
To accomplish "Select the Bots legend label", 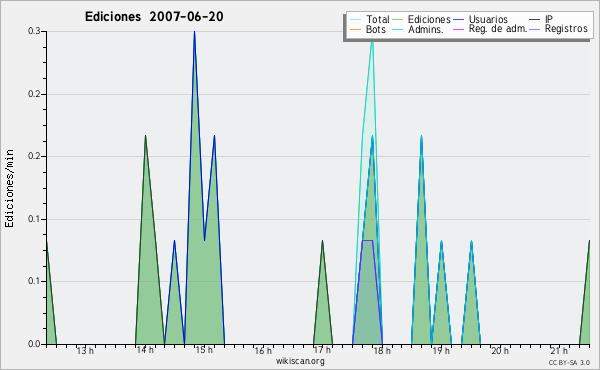I will point(376,29).
